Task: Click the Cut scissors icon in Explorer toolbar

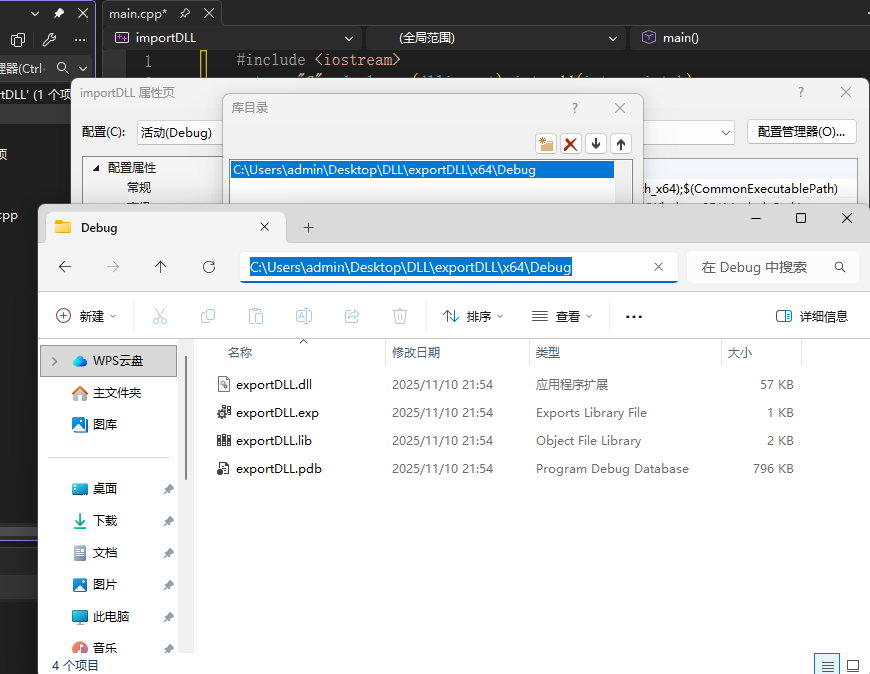Action: [160, 316]
